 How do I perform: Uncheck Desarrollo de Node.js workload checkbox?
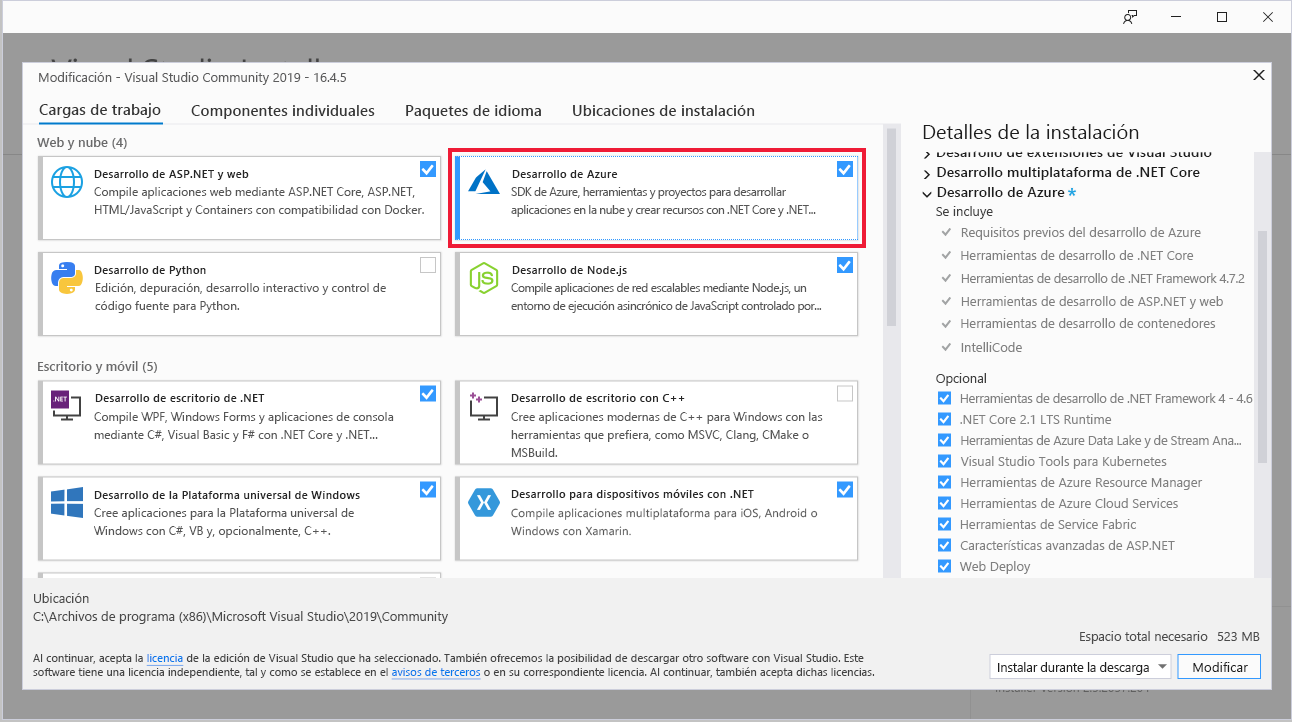[x=845, y=265]
